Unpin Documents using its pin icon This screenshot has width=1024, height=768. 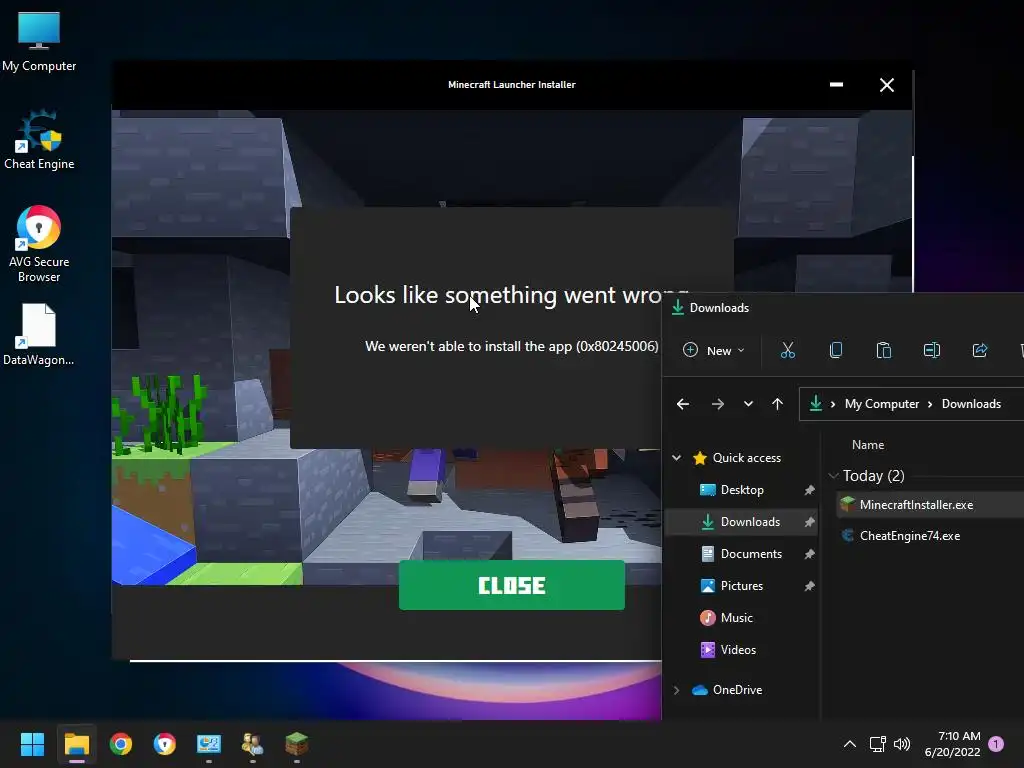point(809,554)
